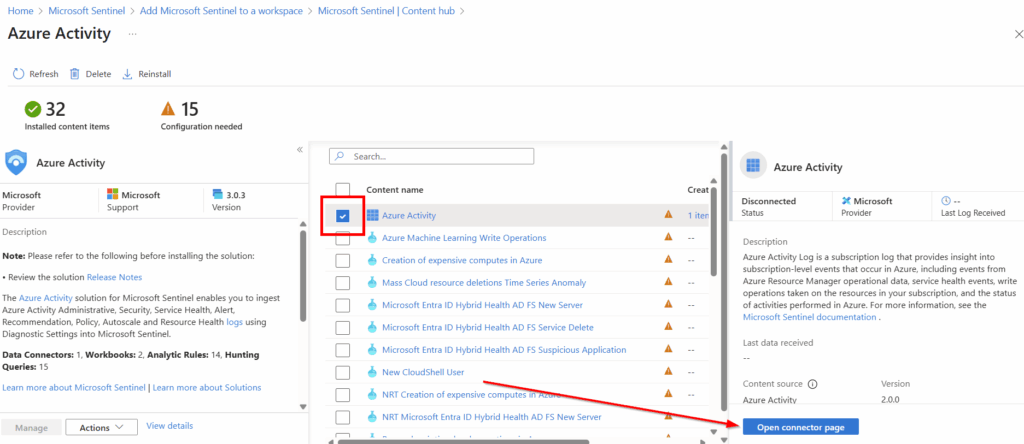Click the data connector grid icon in Azure Activity row
This screenshot has height=444, width=1024.
coord(373,215)
